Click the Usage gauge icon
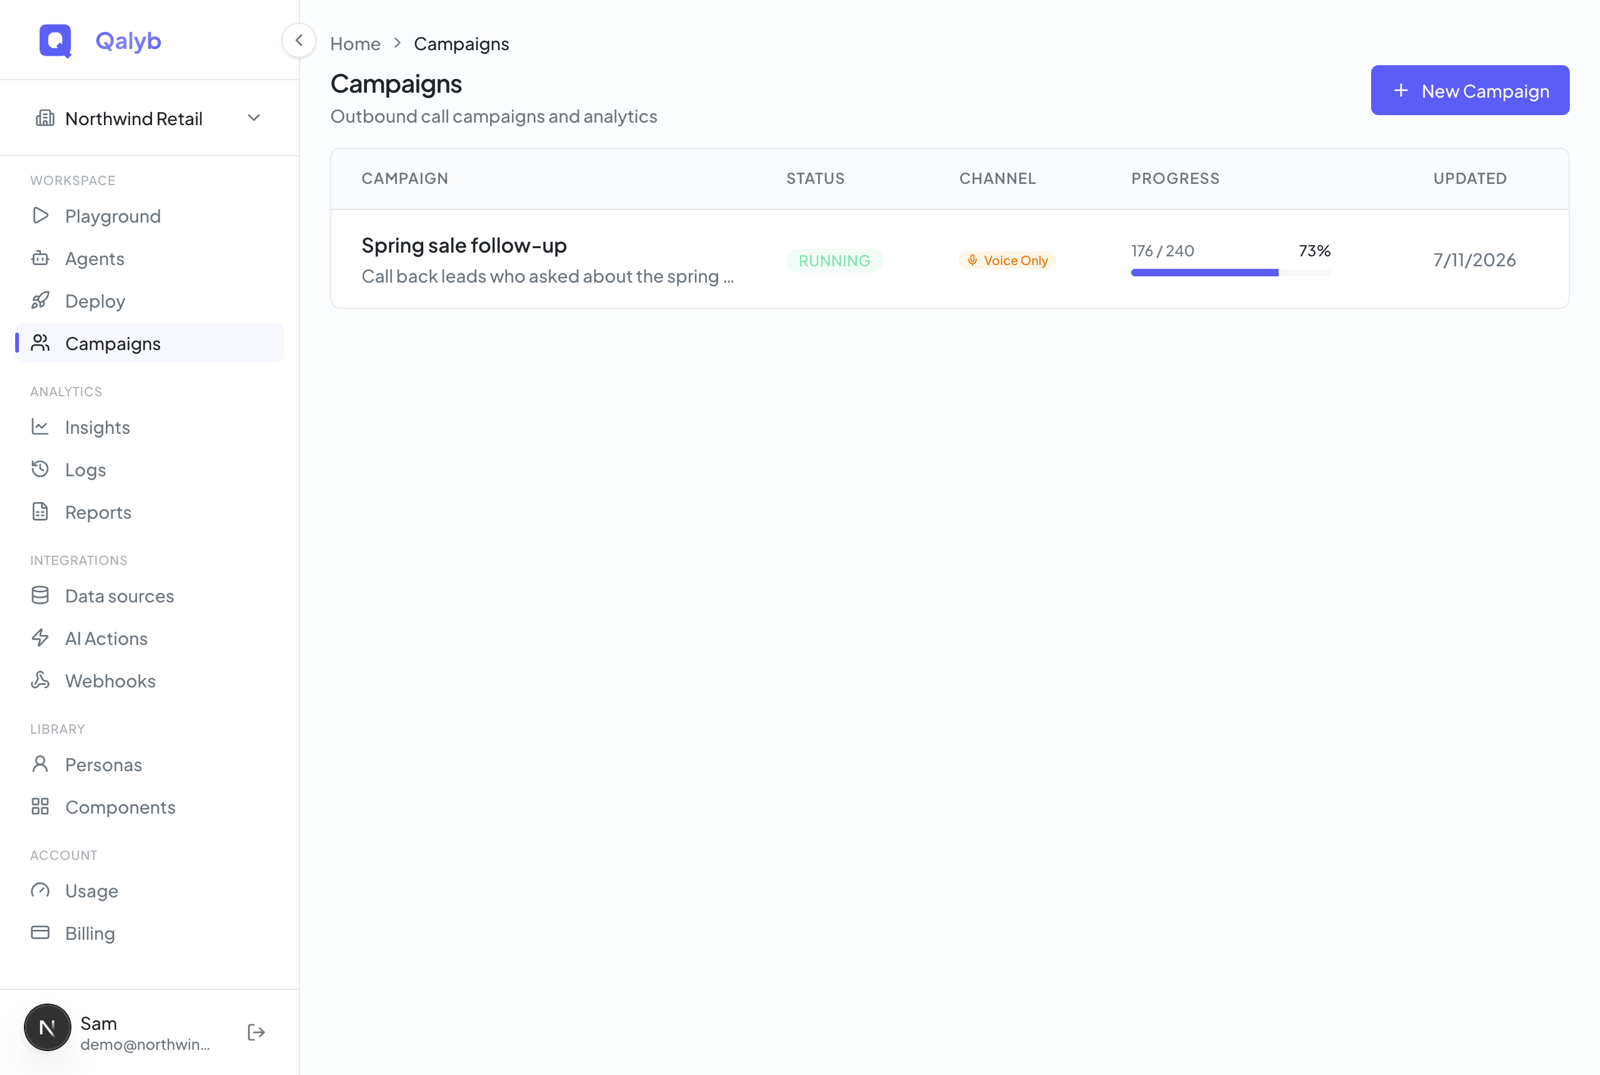This screenshot has width=1600, height=1075. pos(40,890)
